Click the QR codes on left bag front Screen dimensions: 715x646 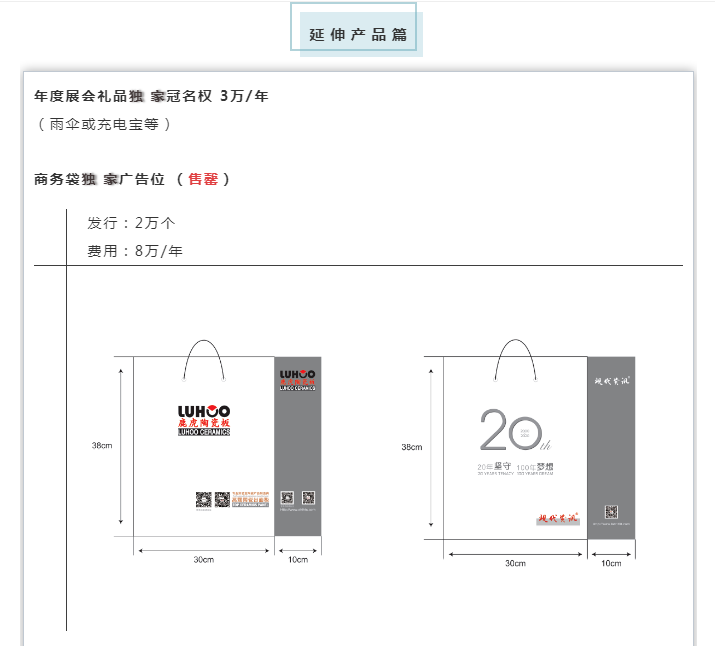211,498
